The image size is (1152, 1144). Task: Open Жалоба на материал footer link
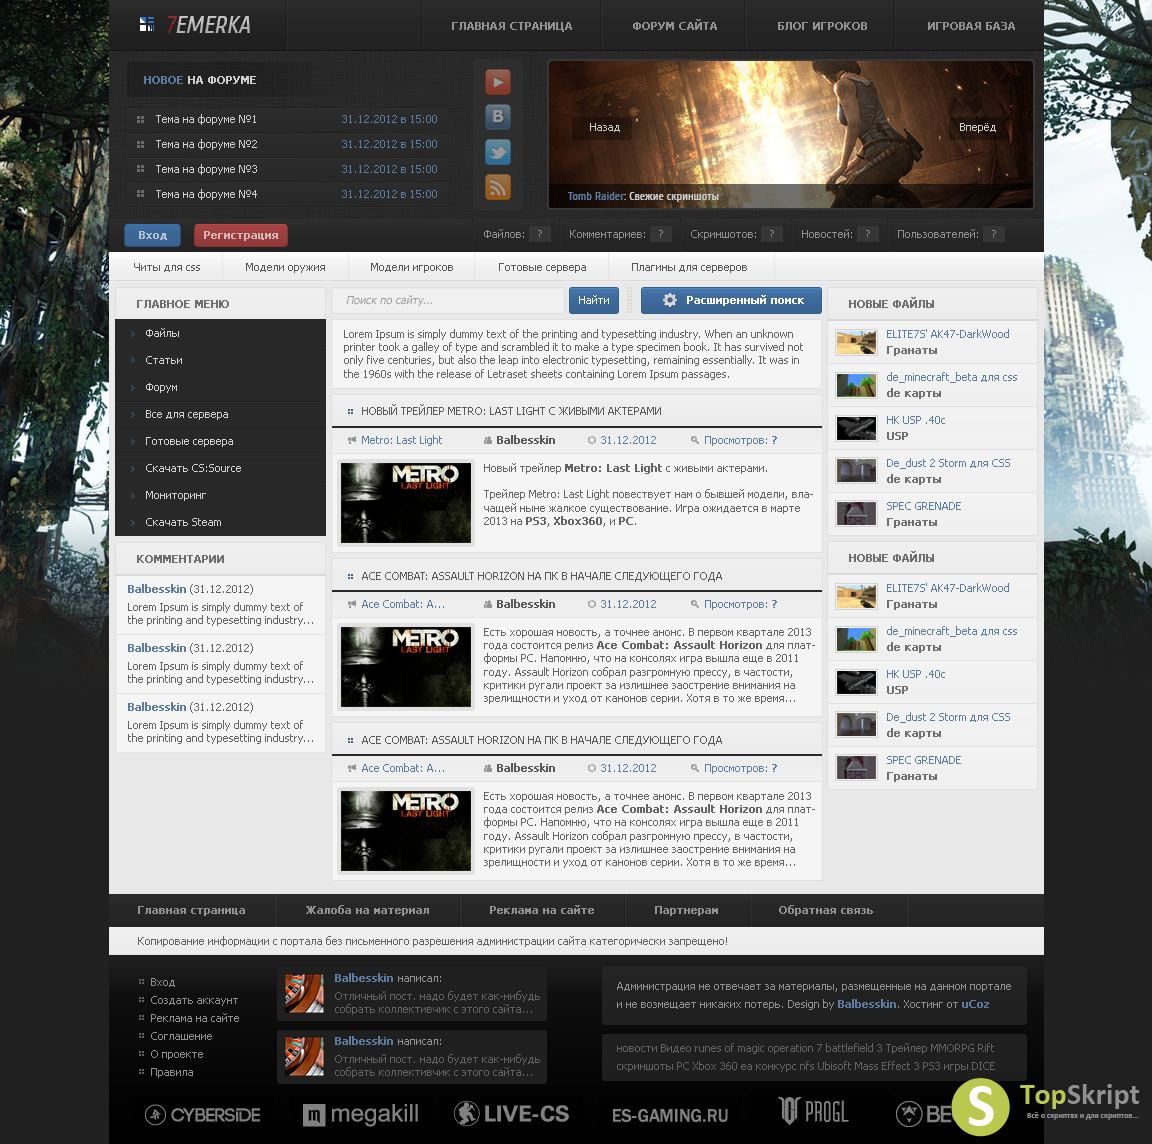[x=367, y=910]
